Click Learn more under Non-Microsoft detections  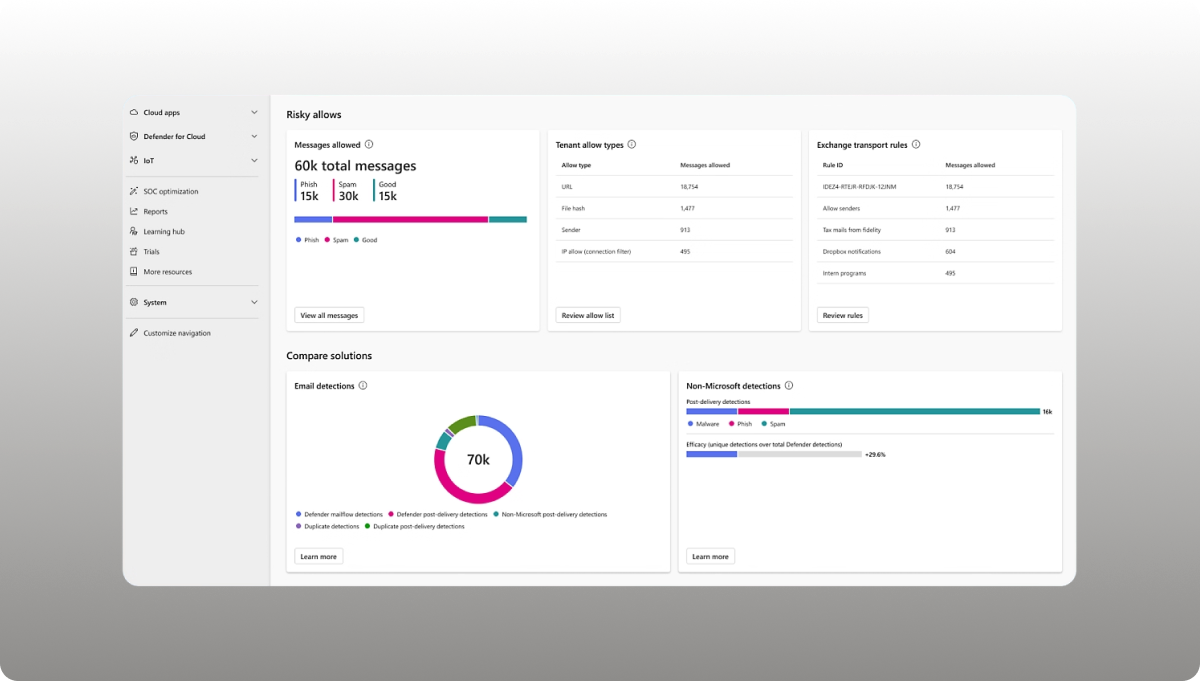(711, 556)
